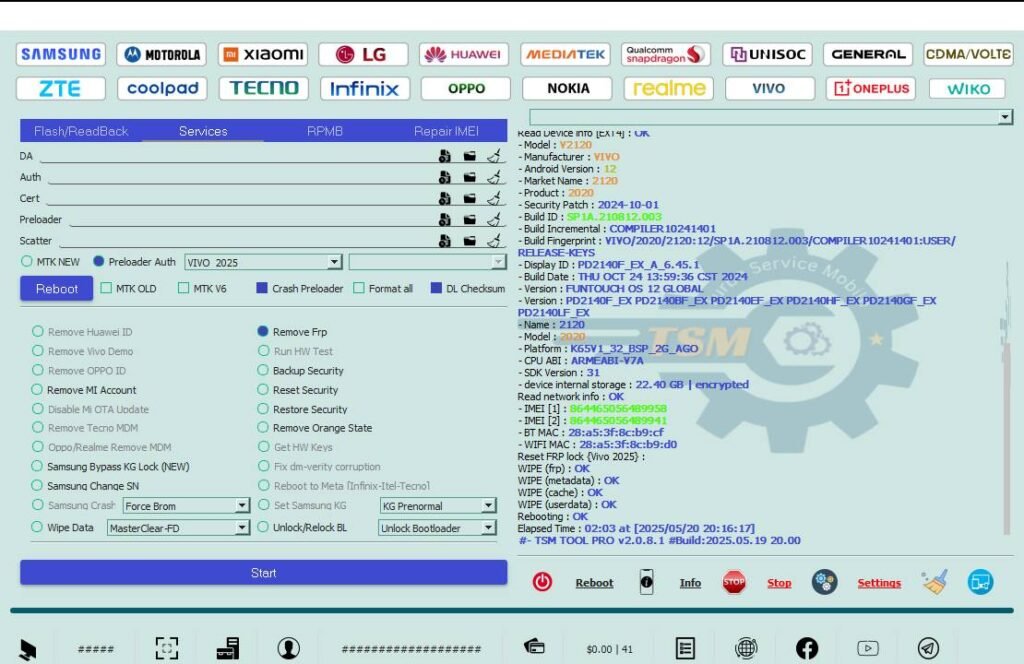1024x664 pixels.
Task: Click the folder icon in DA row
Action: pos(470,156)
